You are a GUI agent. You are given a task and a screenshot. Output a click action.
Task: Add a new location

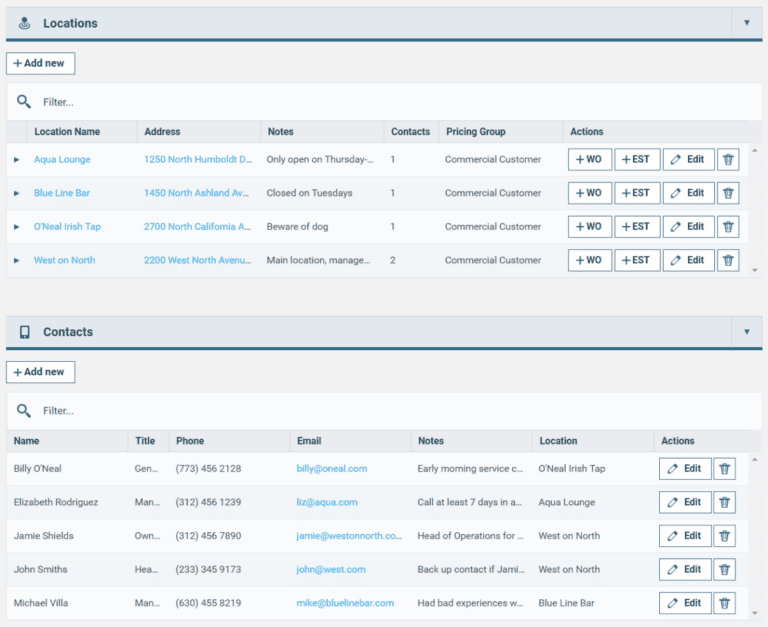tap(40, 63)
